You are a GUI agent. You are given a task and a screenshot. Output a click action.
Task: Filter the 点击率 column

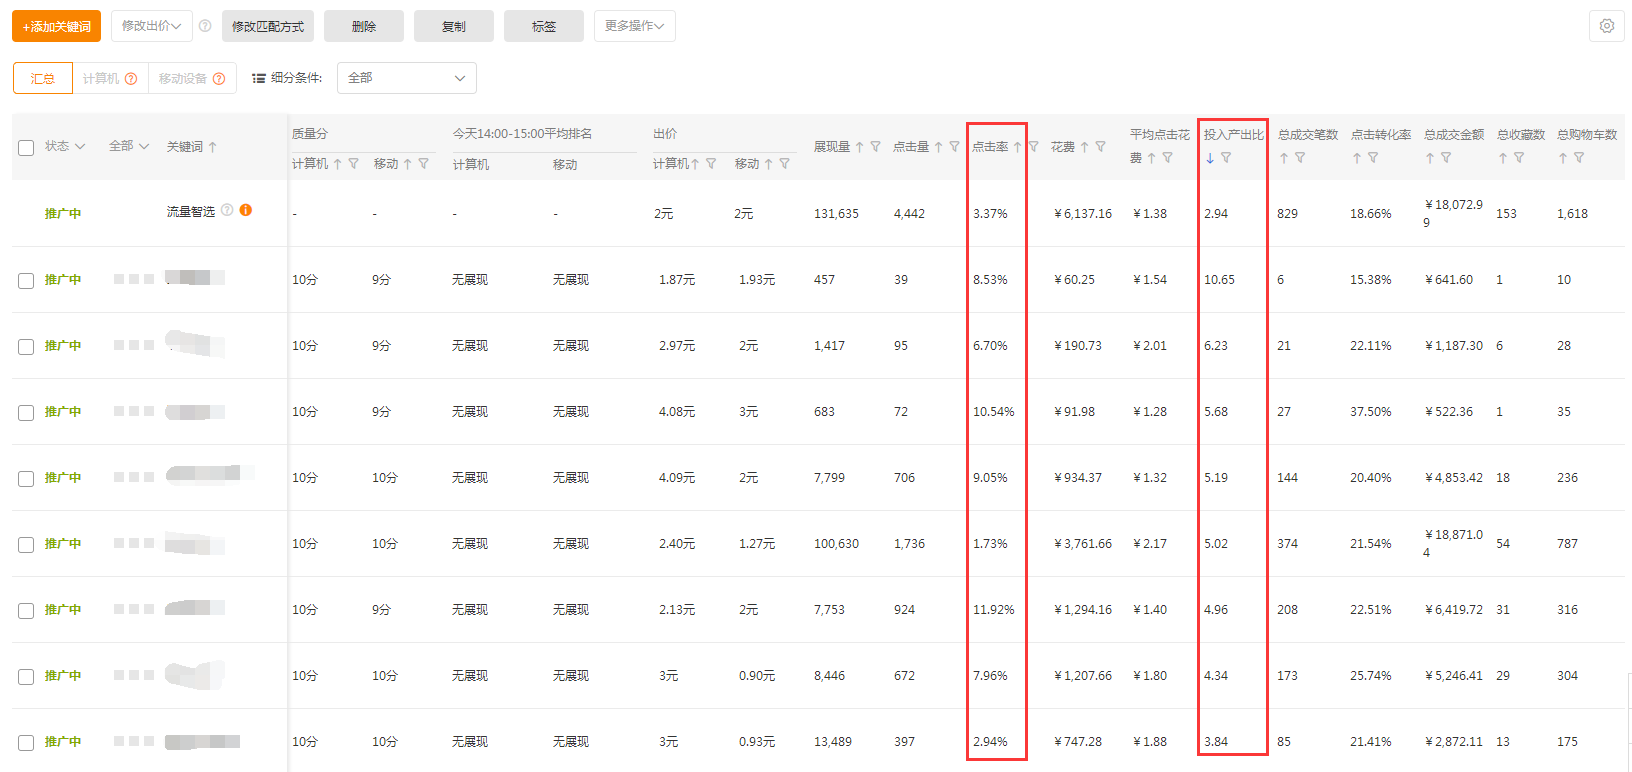1033,147
